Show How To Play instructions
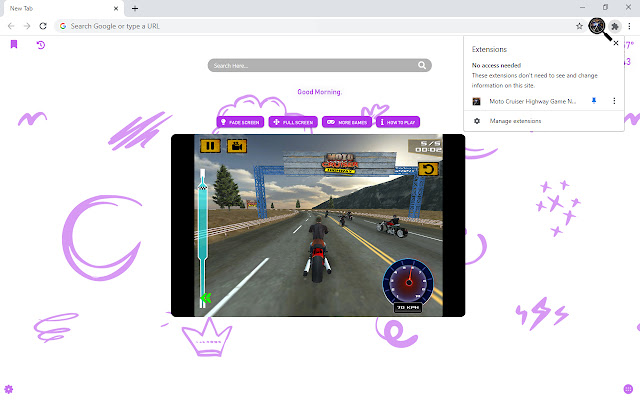Viewport: 640px width, 400px height. click(398, 122)
